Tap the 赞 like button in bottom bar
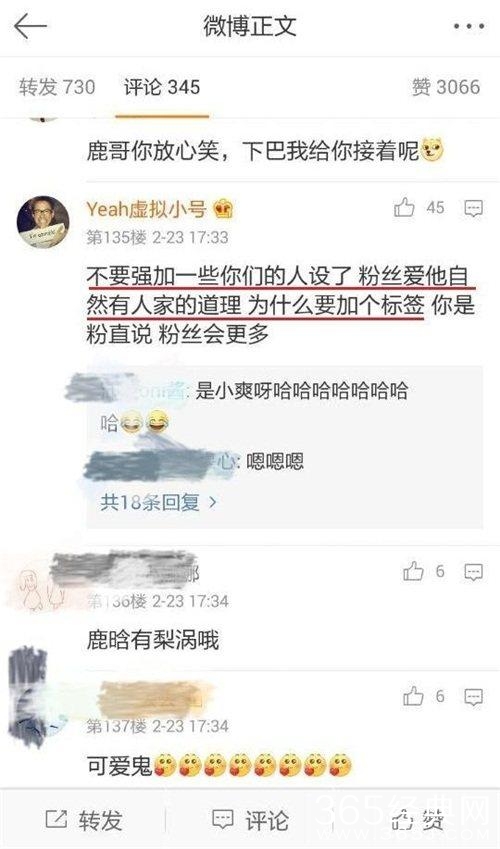Screen dimensions: 500x849 416,820
